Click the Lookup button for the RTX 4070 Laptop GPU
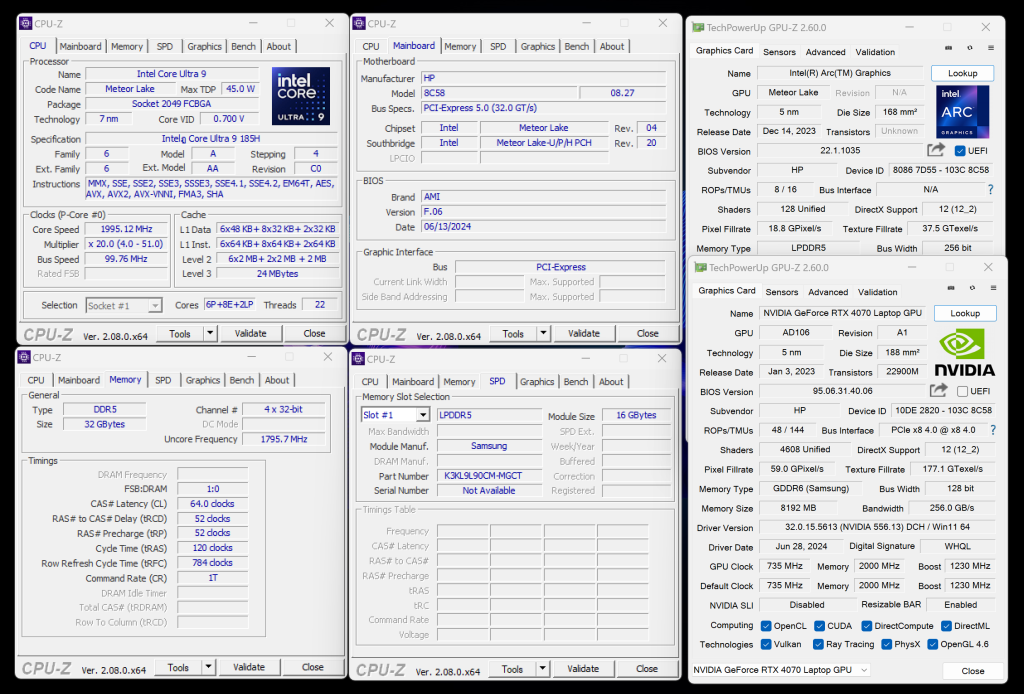 point(965,313)
